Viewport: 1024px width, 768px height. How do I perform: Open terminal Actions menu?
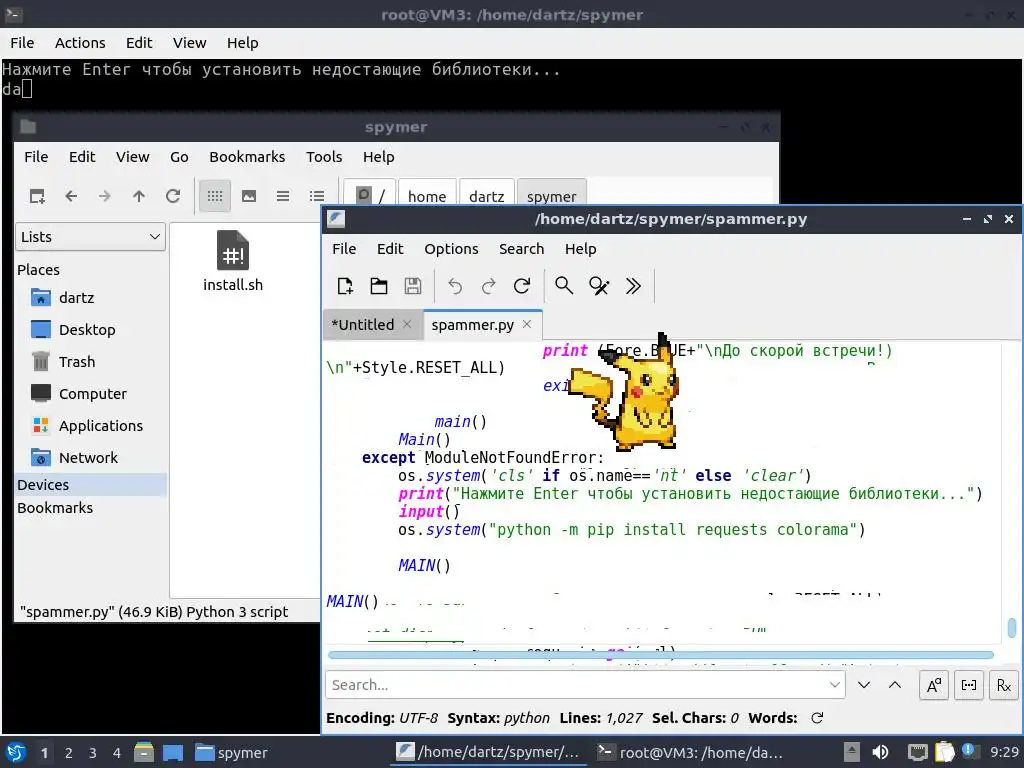80,43
